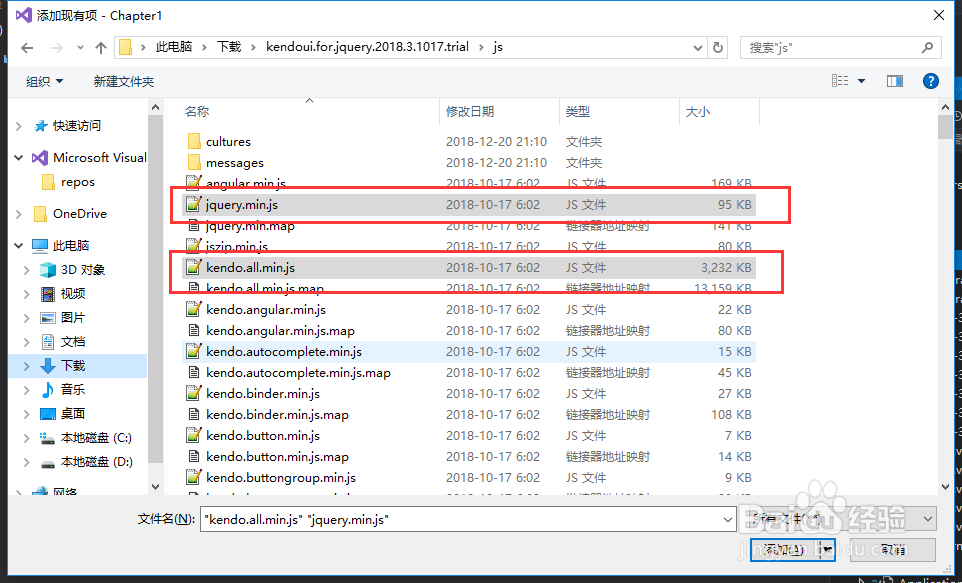Image resolution: width=962 pixels, height=583 pixels.
Task: Select the kendo.buttongroup.min.js file icon
Action: pyautogui.click(x=194, y=477)
